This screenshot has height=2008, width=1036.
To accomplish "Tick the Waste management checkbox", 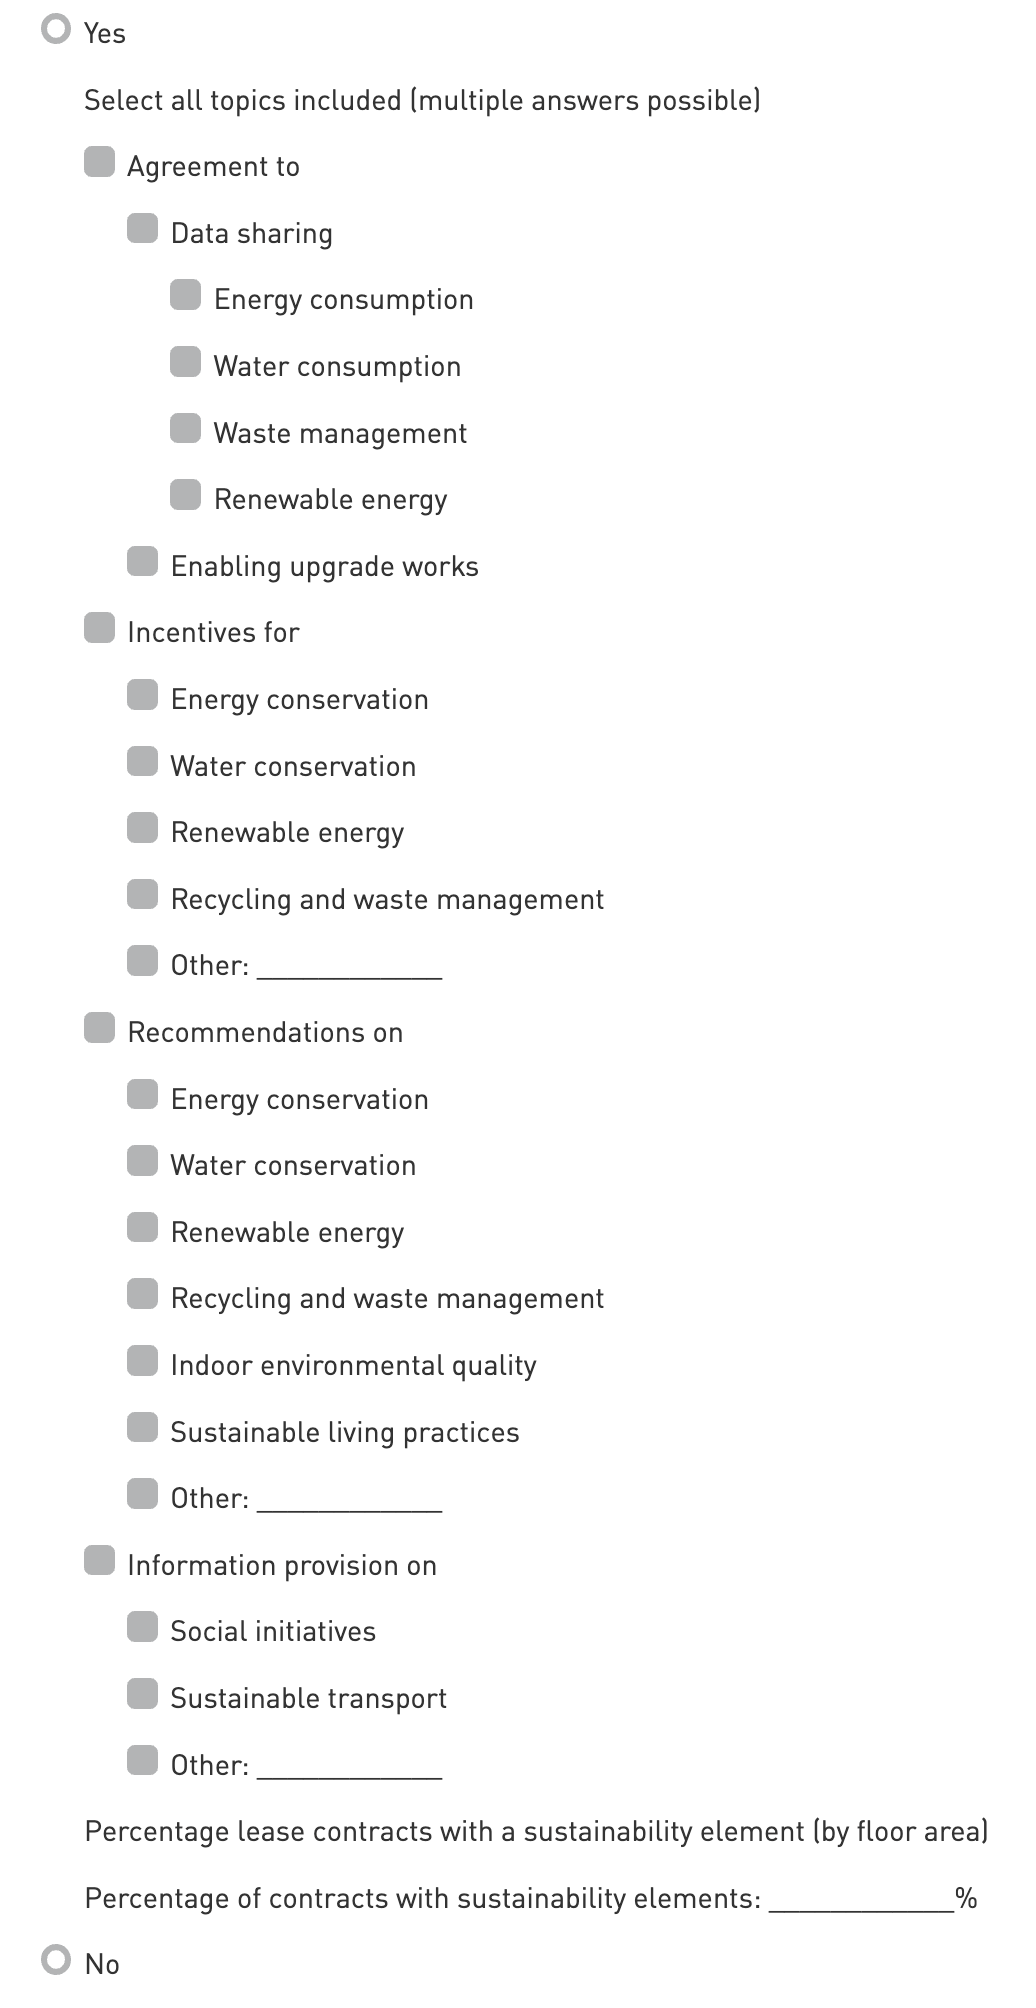I will point(185,429).
